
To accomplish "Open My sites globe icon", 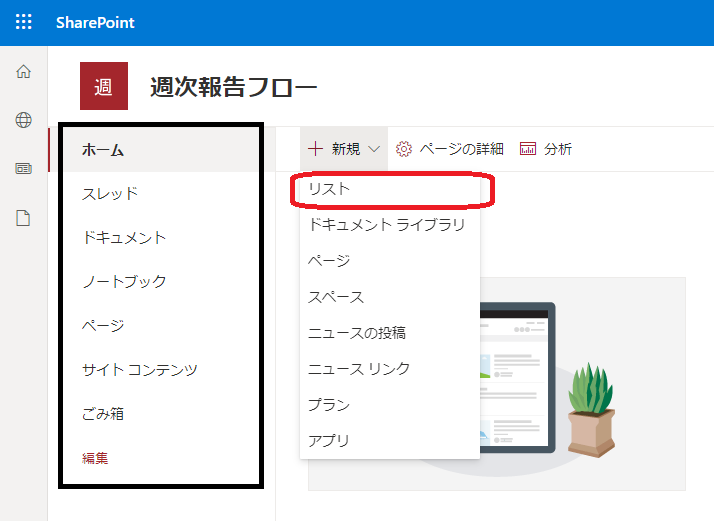I will [x=23, y=120].
